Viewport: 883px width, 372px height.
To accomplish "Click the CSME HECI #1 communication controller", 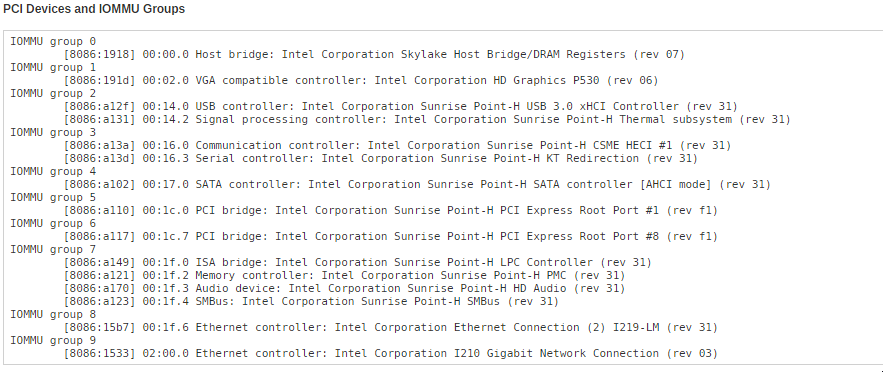I will click(x=397, y=145).
